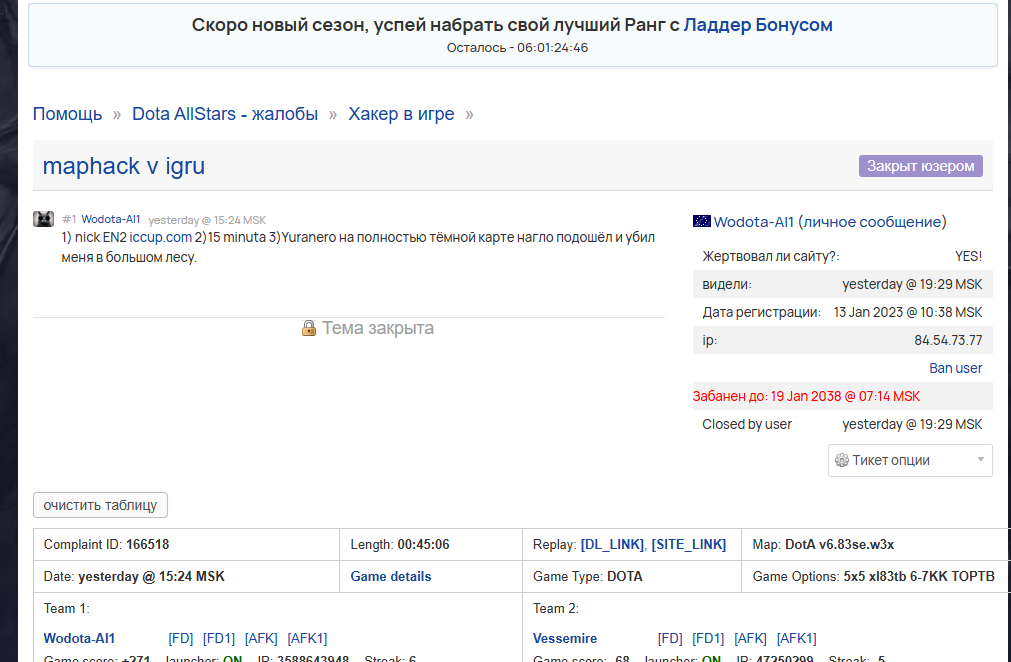1011x662 pixels.
Task: Open the Wodota-AI1 author link in post #1
Action: pyautogui.click(x=110, y=219)
